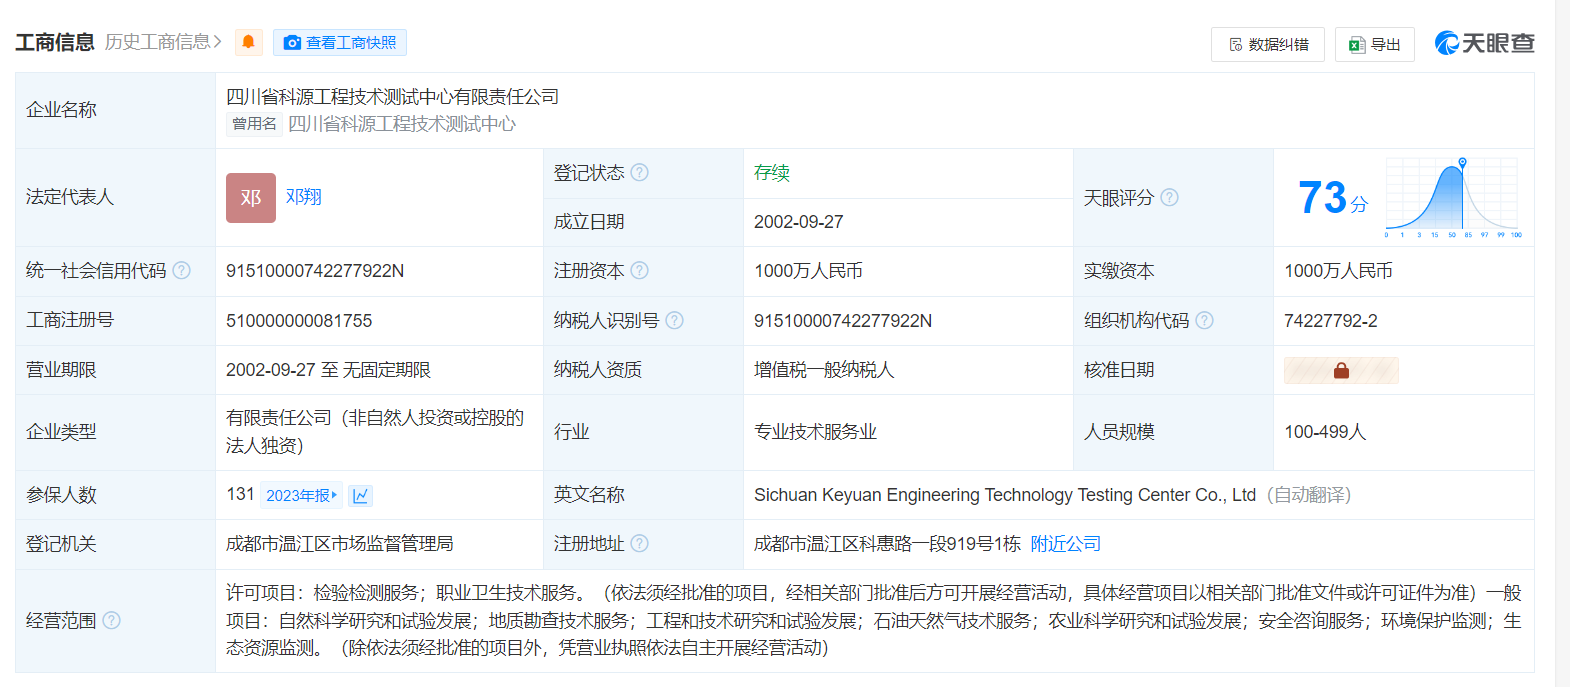Click the 73 in the 天眼评分 score
The height and width of the screenshot is (687, 1570).
(1323, 197)
